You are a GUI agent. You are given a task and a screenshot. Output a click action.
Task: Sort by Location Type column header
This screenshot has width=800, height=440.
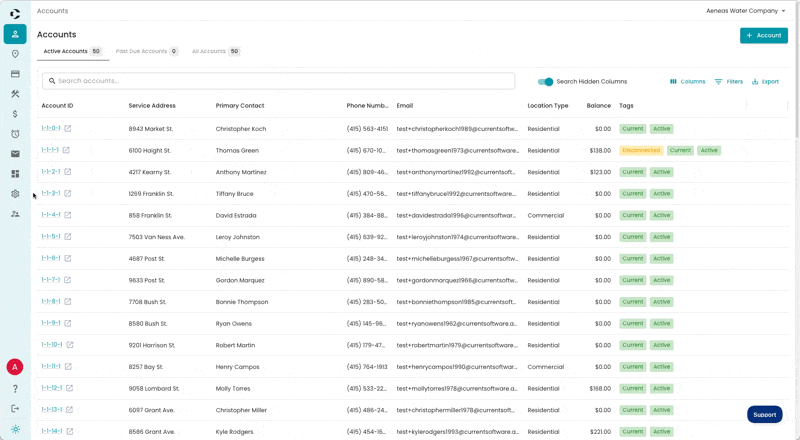(x=547, y=106)
